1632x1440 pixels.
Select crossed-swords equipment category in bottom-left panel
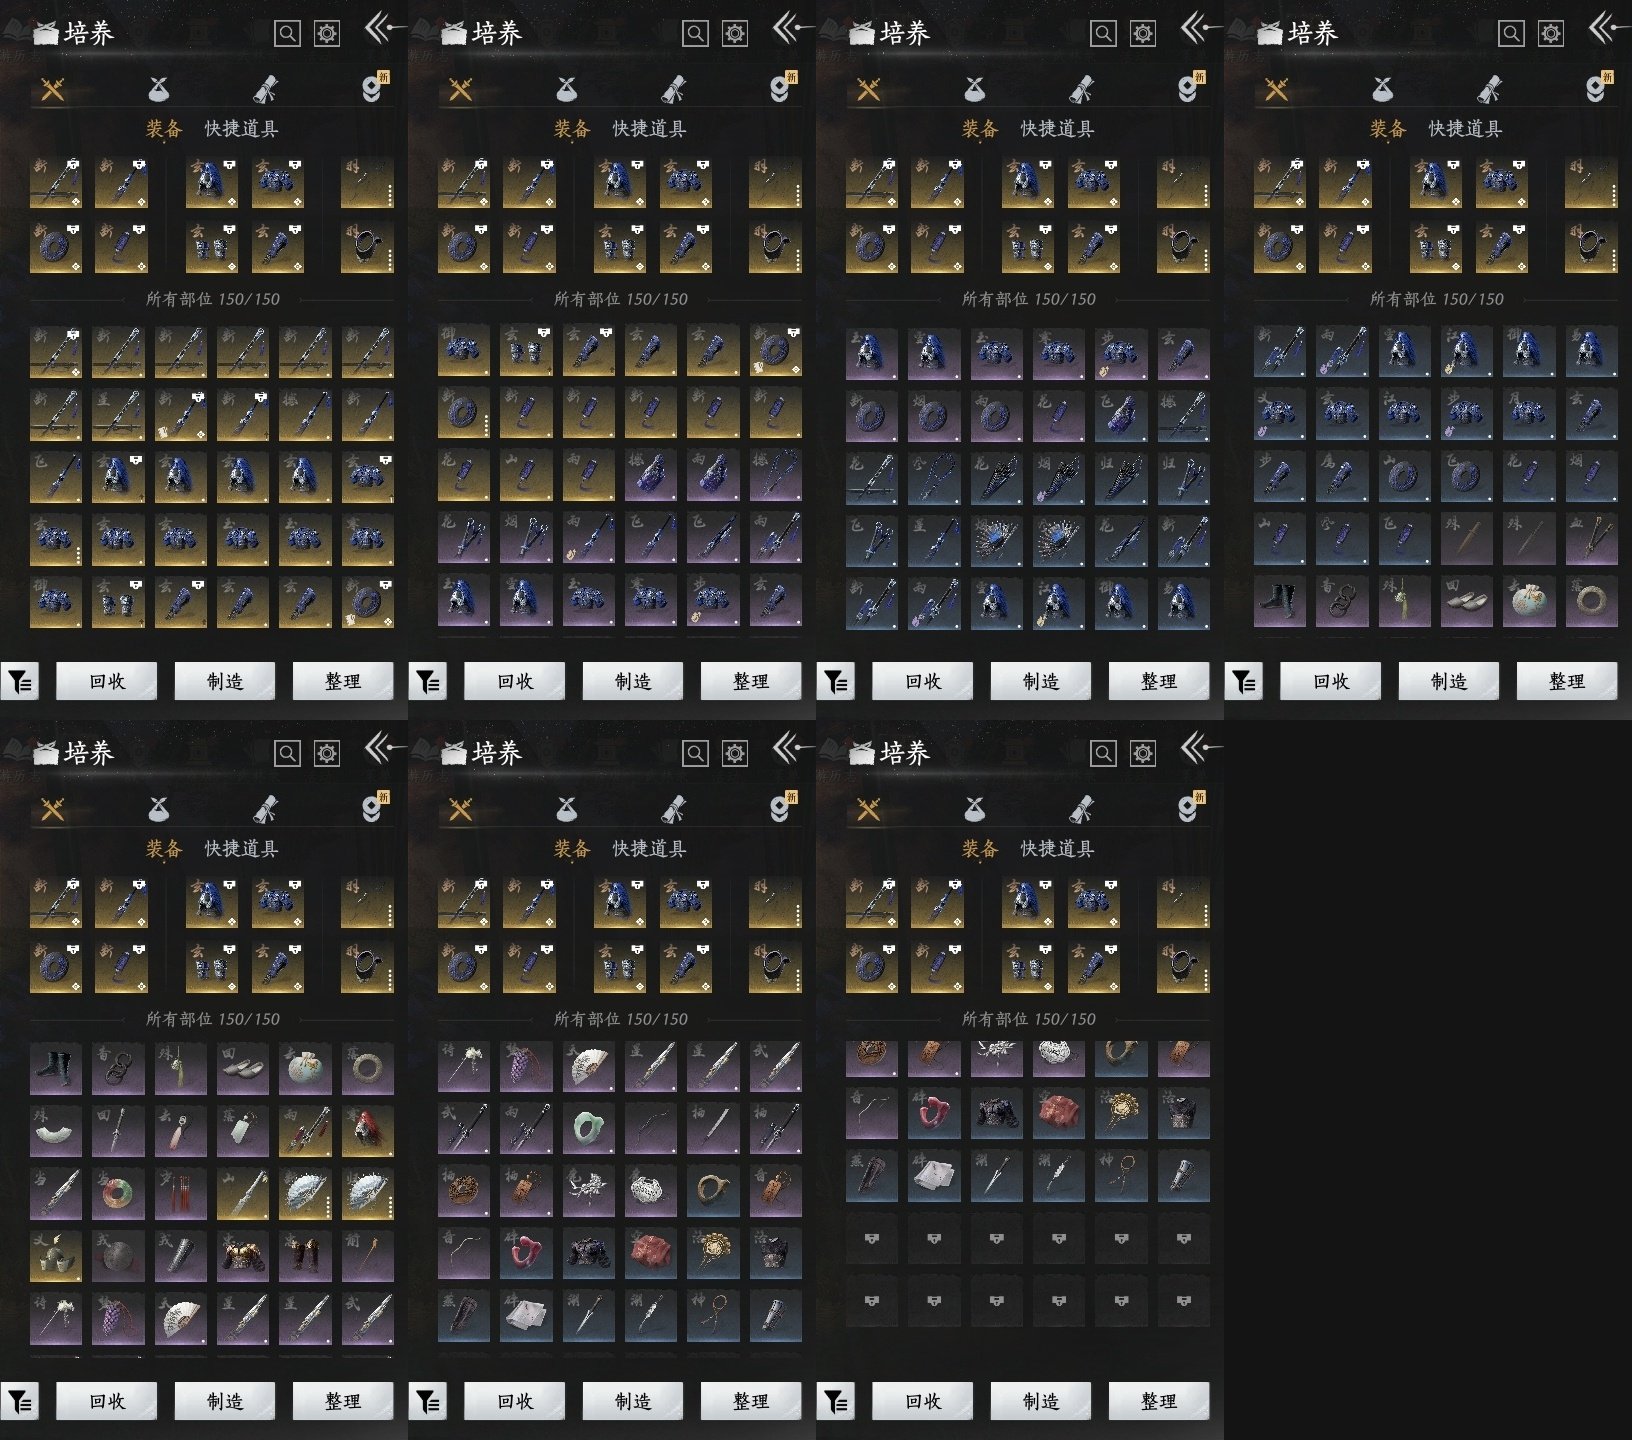click(52, 809)
